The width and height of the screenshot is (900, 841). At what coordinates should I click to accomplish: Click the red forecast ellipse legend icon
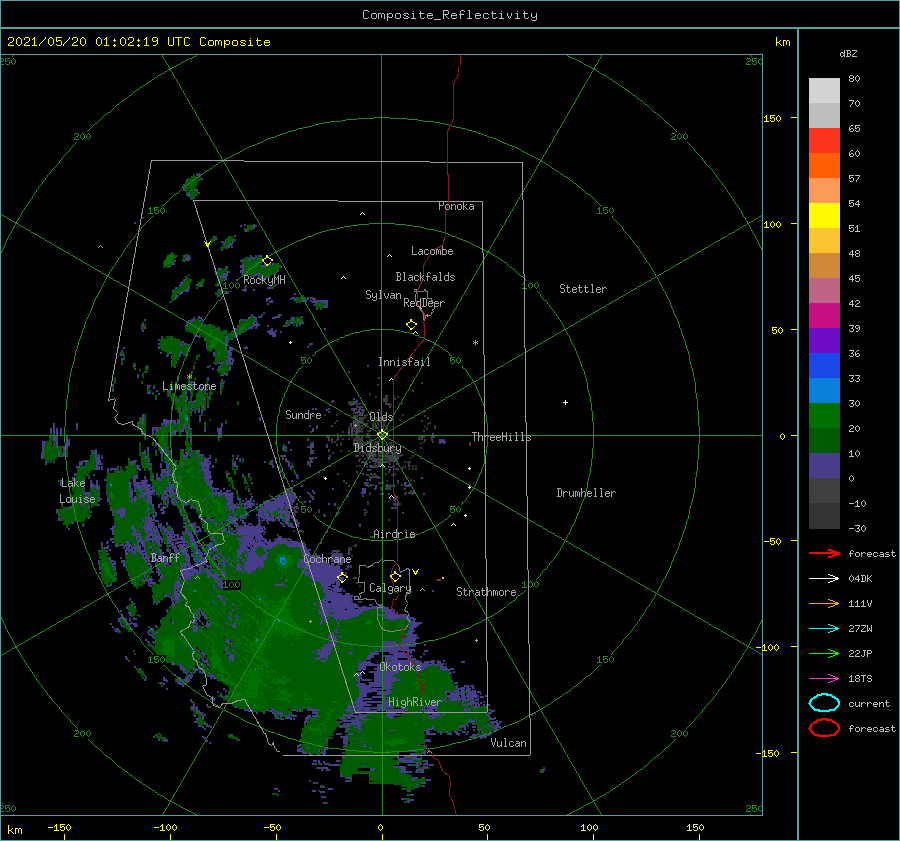824,728
